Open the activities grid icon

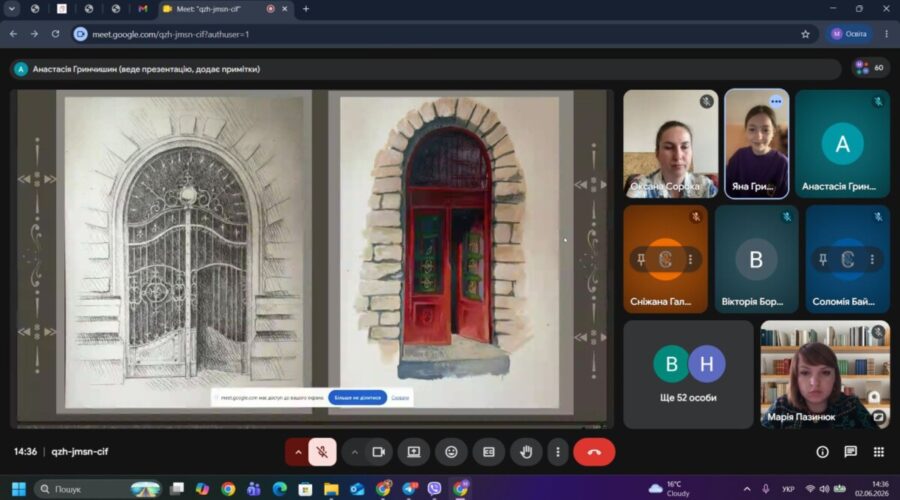pyautogui.click(x=879, y=452)
